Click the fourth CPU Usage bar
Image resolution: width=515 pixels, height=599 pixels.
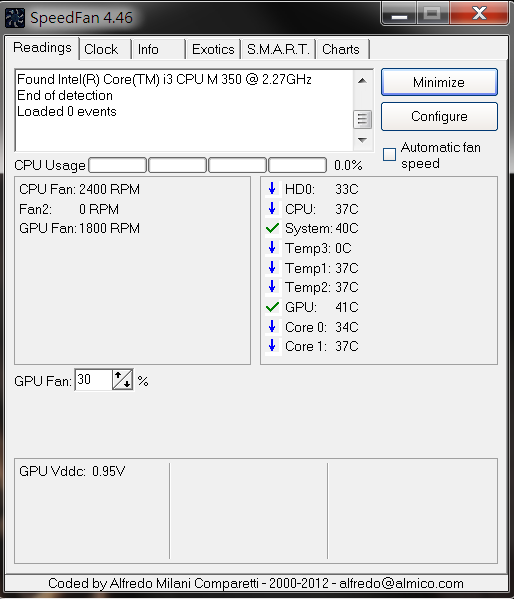(298, 165)
